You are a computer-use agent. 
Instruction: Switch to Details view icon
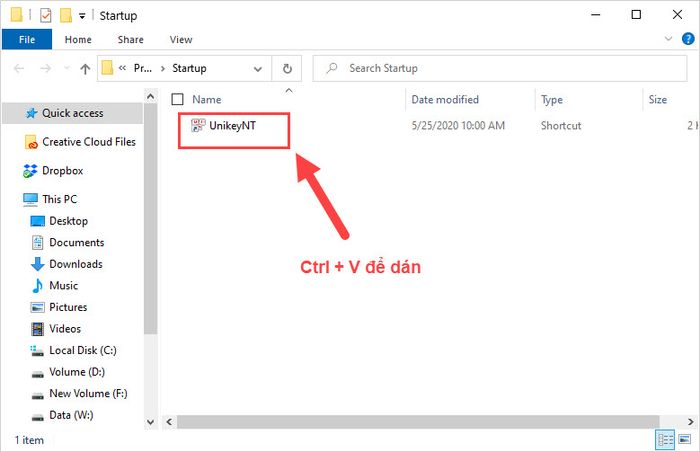pyautogui.click(x=664, y=439)
